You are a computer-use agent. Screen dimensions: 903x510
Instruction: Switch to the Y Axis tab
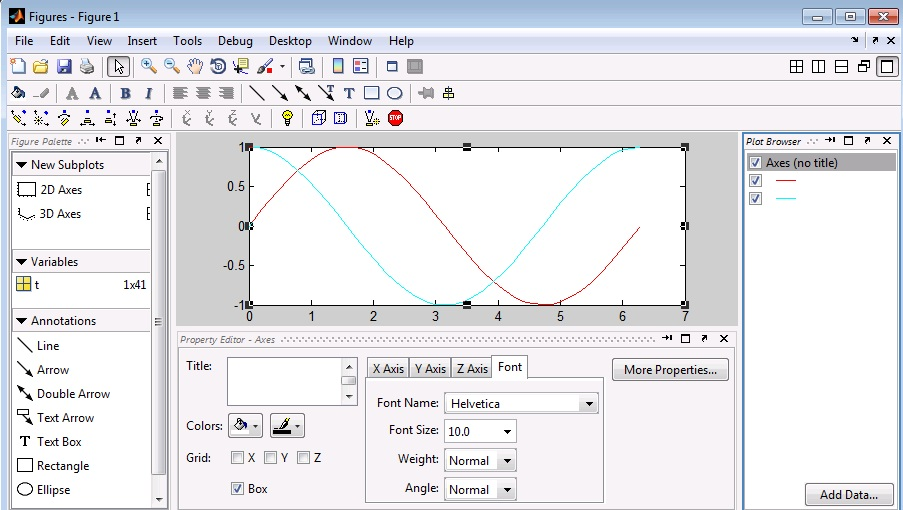click(430, 368)
